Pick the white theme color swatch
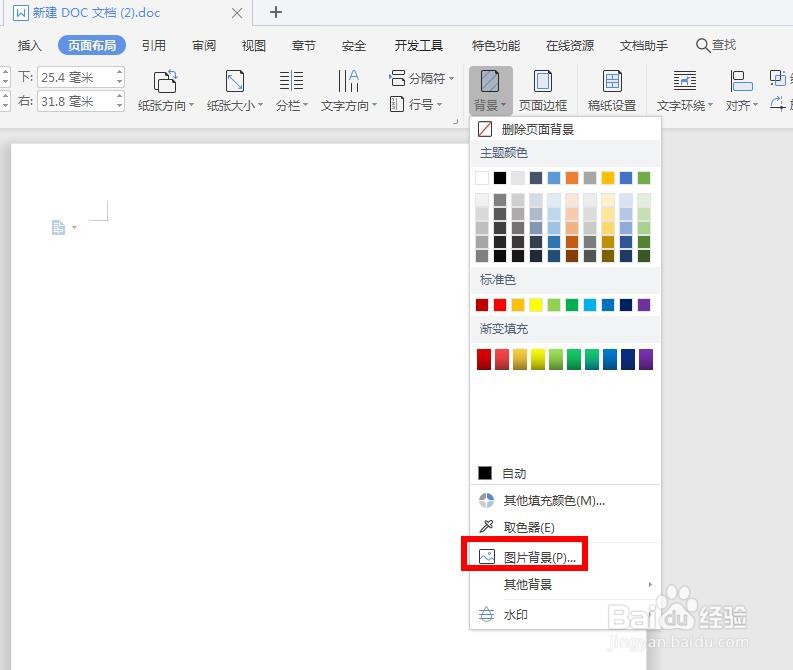 tap(482, 178)
